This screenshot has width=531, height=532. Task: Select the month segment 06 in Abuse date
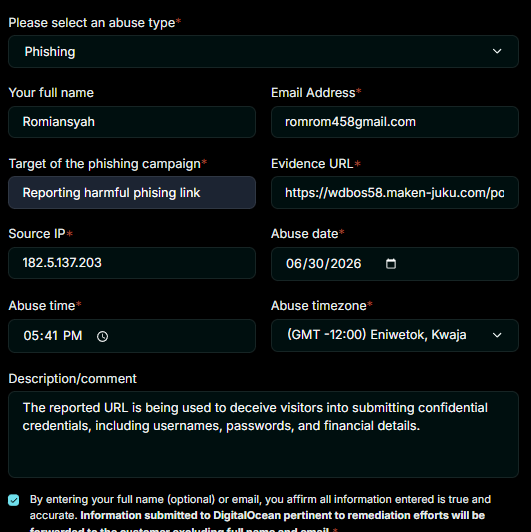(x=293, y=264)
